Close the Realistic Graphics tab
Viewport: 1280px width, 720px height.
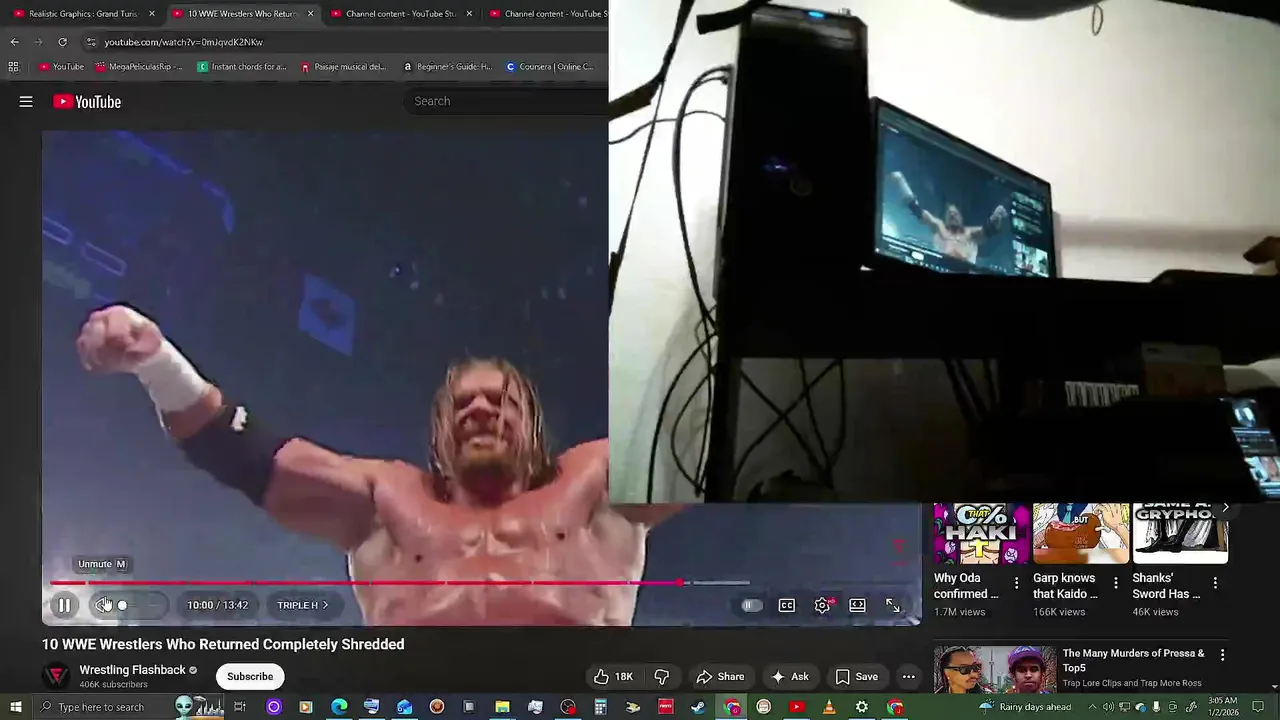[152, 14]
